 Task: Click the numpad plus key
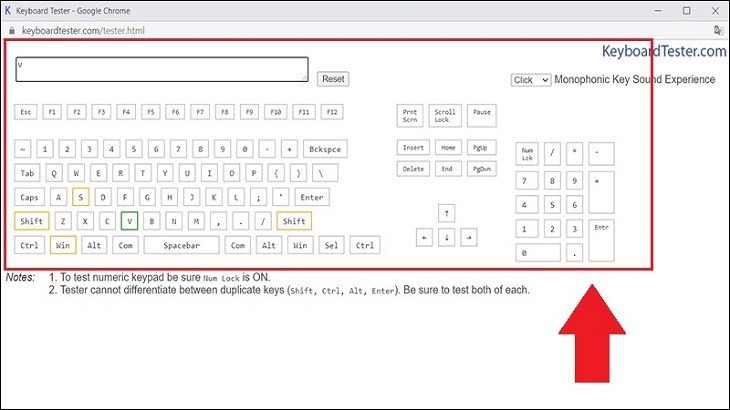tap(602, 193)
